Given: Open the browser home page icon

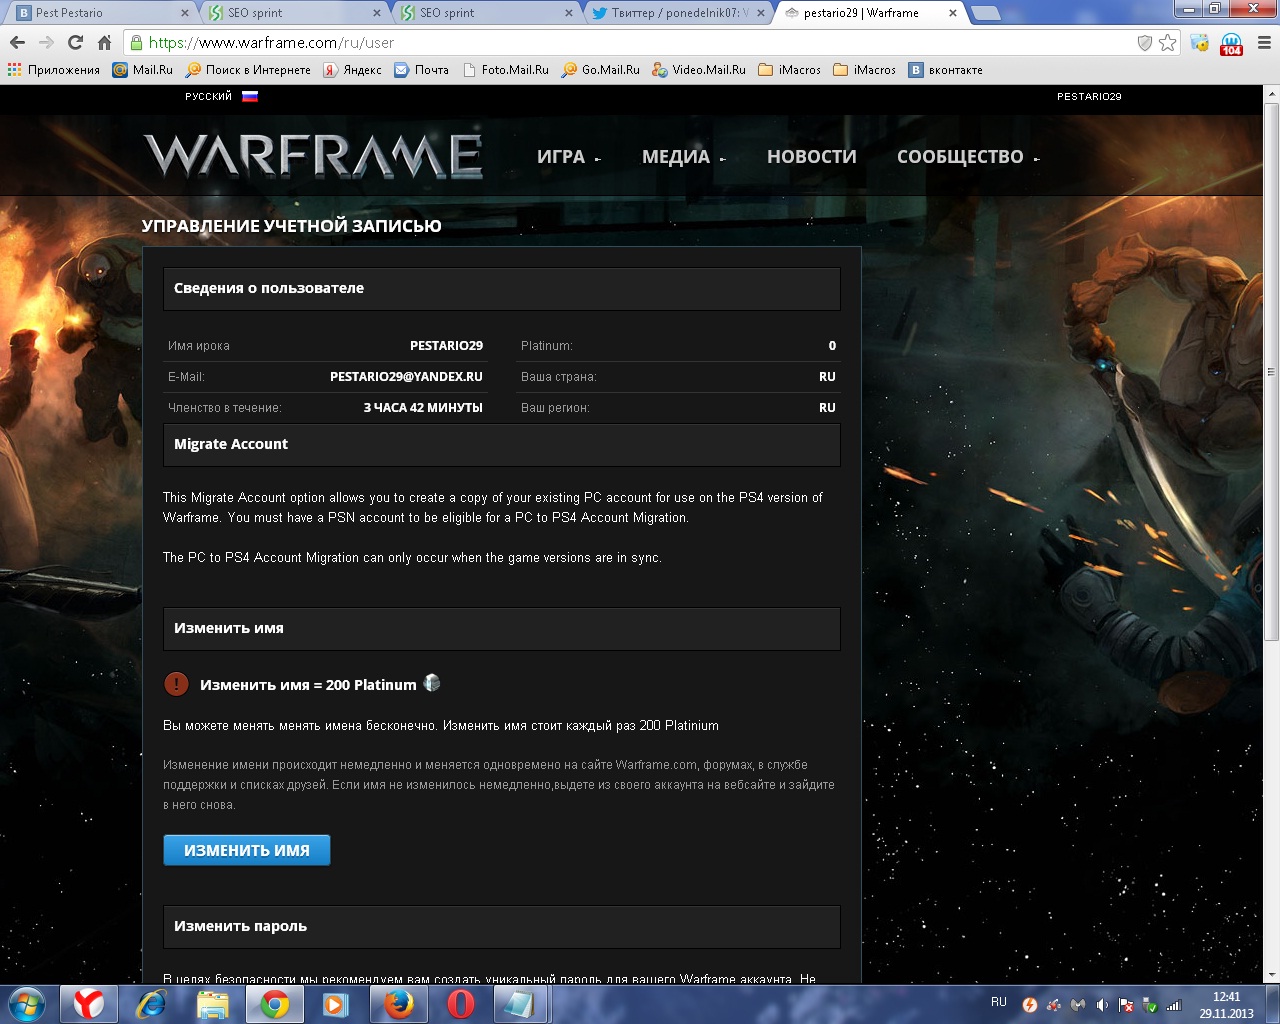Looking at the screenshot, I should [104, 43].
